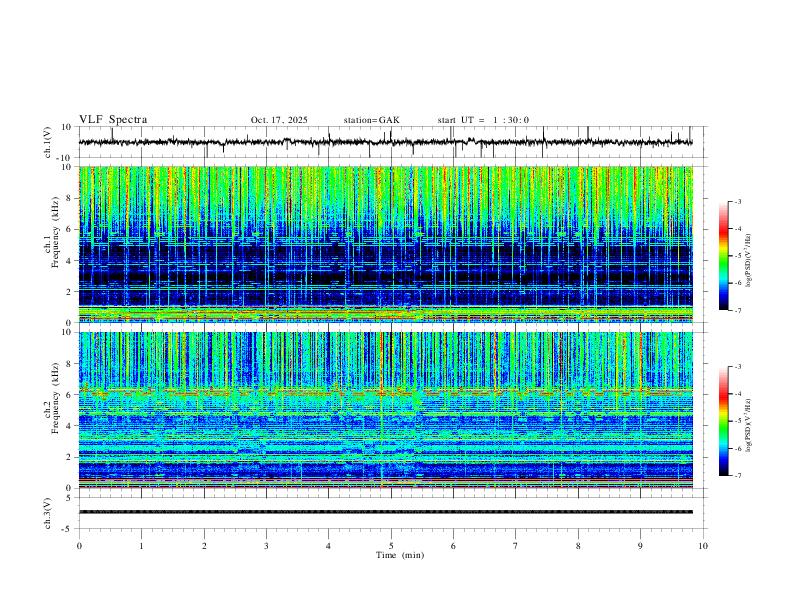Click the "VLF Spectra" plot title

point(113,120)
